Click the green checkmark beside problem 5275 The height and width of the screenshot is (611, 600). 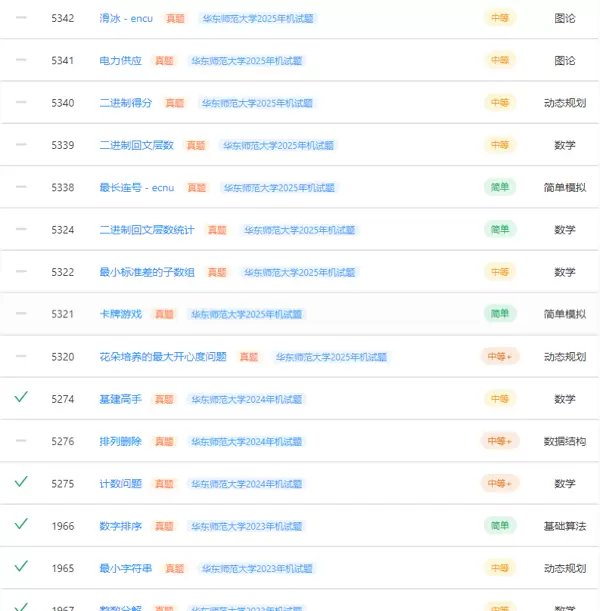[21, 483]
